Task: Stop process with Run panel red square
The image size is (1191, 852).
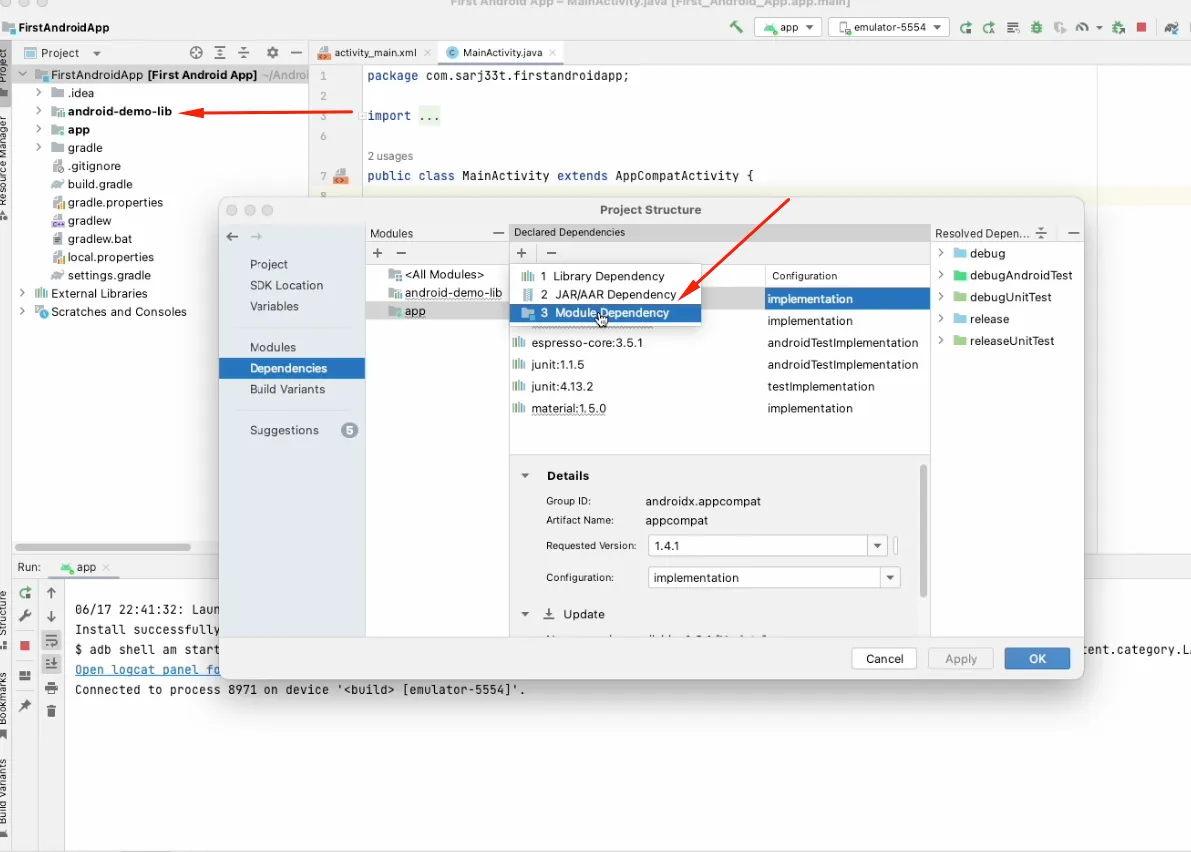Action: pos(25,645)
